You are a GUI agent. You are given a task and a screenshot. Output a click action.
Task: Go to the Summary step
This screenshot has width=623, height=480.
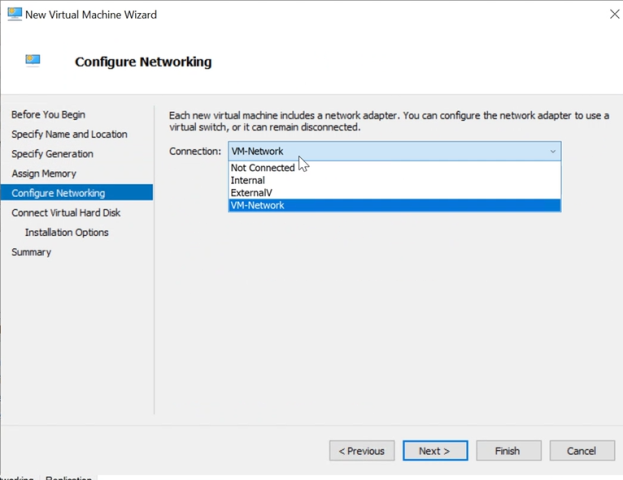click(31, 252)
